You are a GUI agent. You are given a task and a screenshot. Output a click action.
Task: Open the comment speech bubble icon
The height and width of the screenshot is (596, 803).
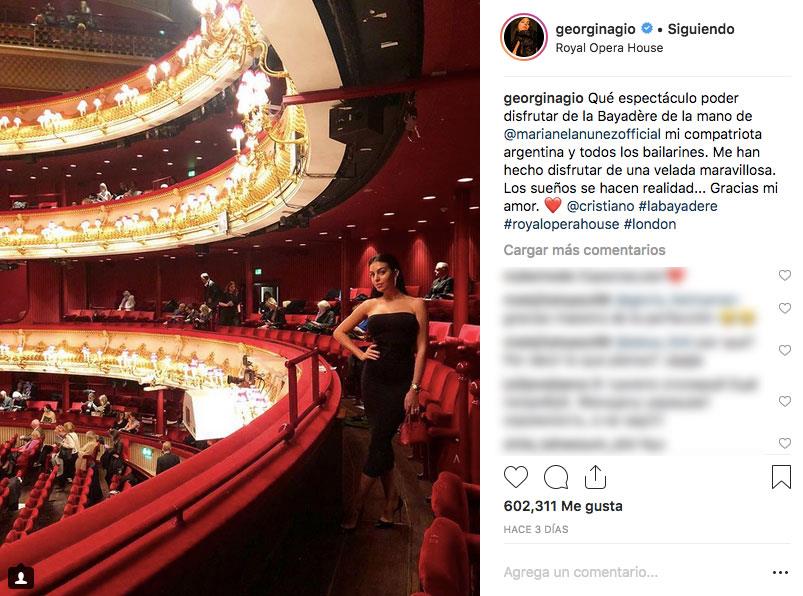point(556,477)
